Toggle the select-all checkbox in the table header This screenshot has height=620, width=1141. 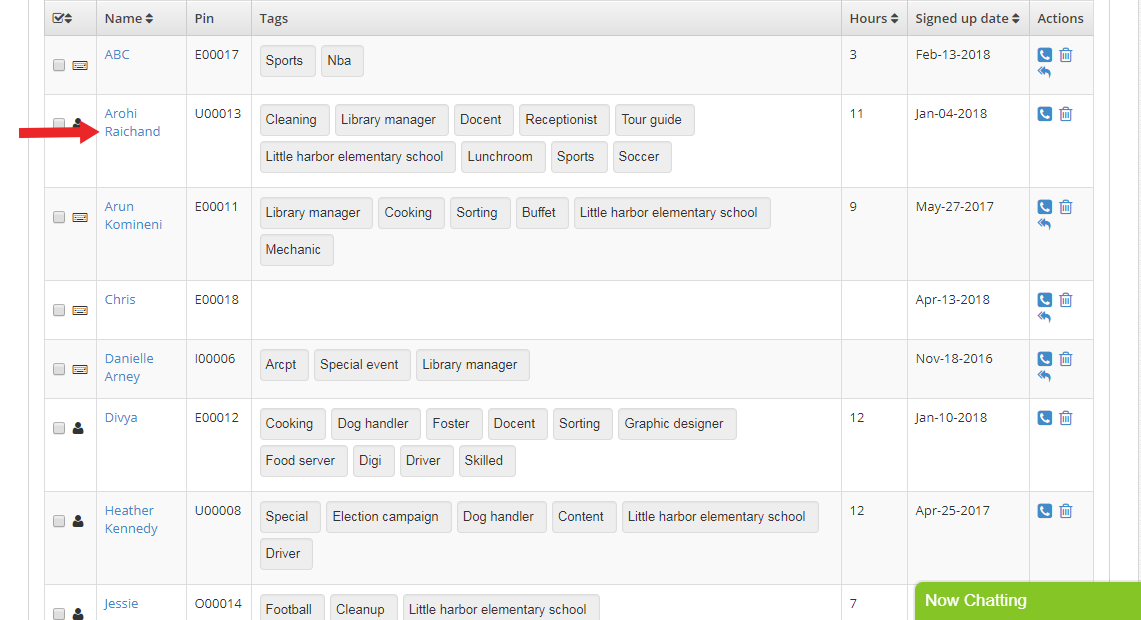(58, 19)
